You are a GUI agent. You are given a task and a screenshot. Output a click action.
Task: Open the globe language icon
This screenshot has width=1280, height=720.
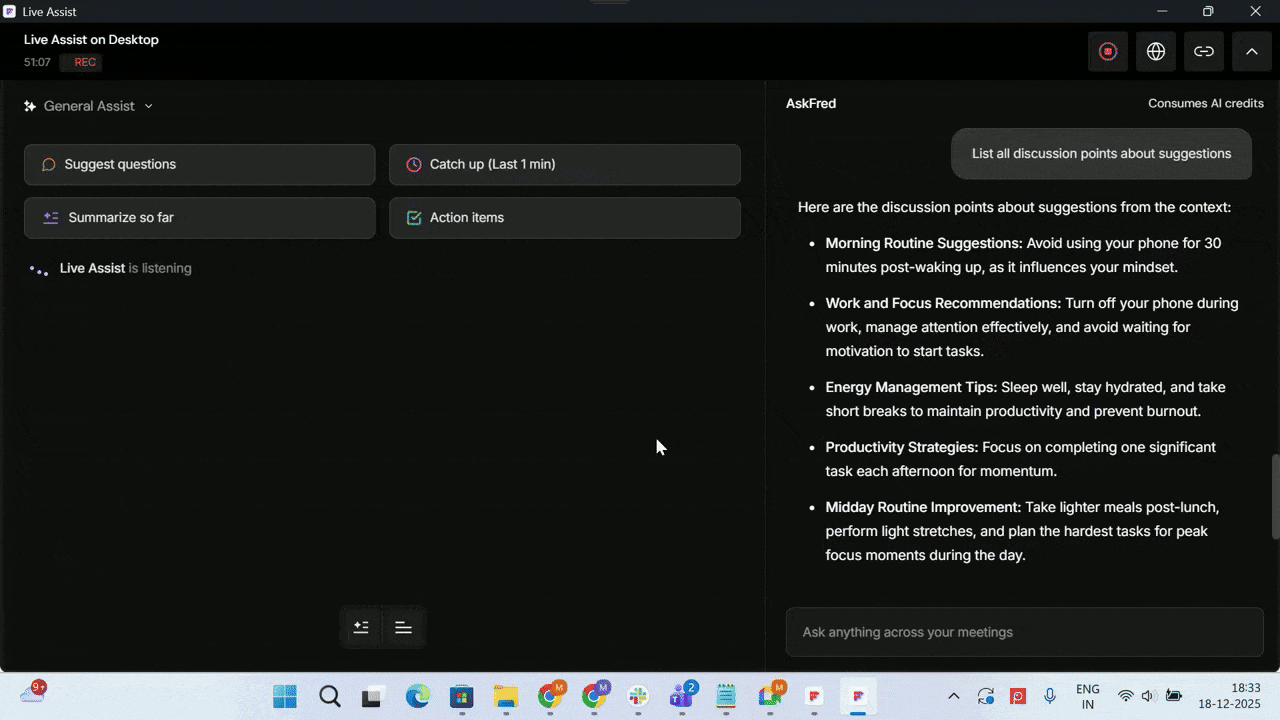pos(1156,51)
